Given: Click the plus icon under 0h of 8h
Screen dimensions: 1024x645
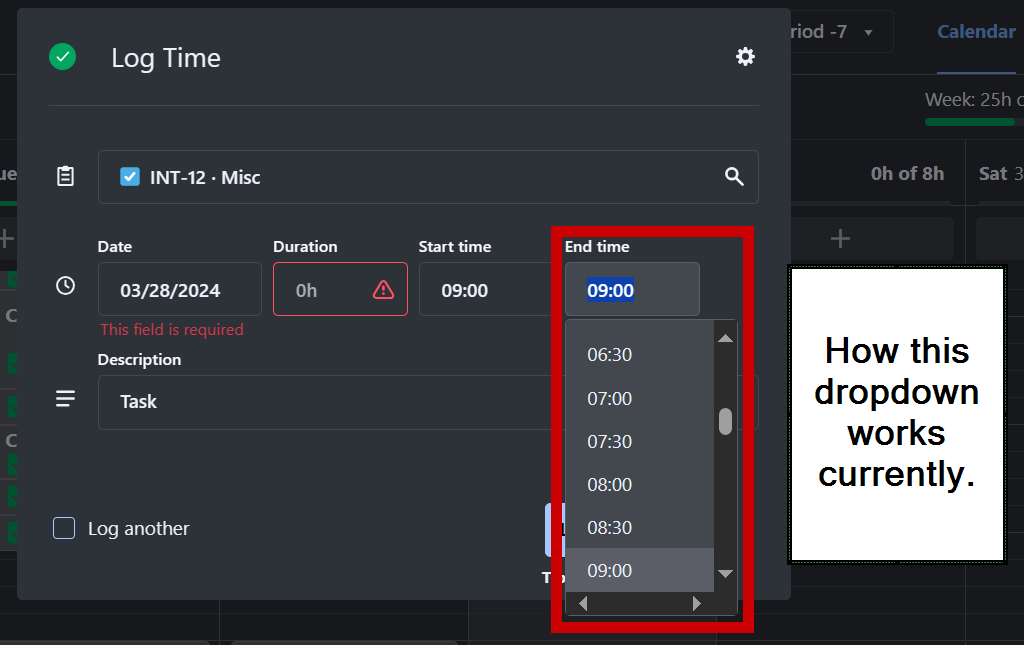Looking at the screenshot, I should tap(841, 238).
